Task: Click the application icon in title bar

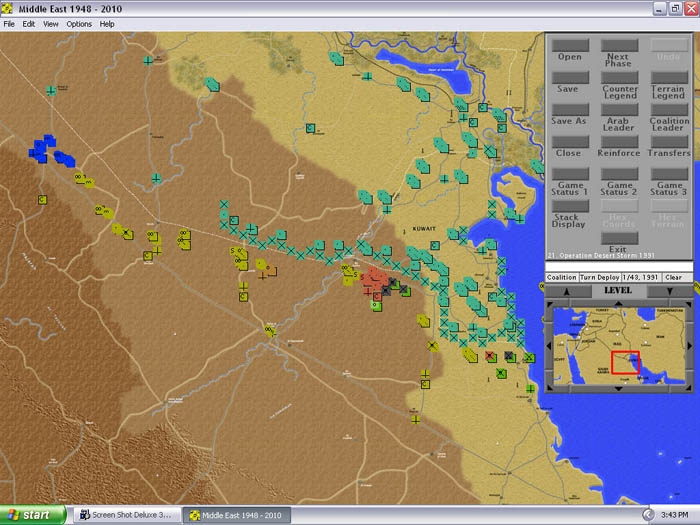Action: tap(7, 8)
